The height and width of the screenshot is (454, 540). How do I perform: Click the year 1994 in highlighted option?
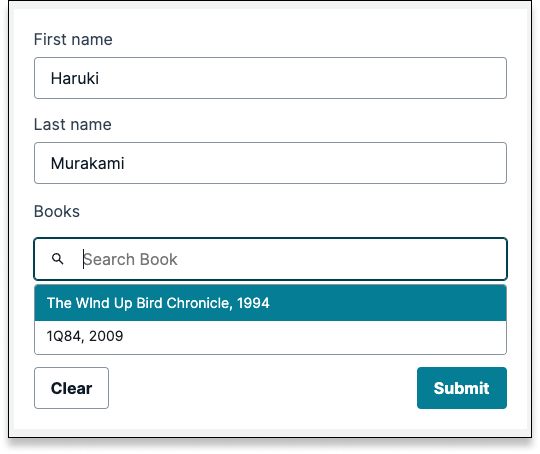253,303
